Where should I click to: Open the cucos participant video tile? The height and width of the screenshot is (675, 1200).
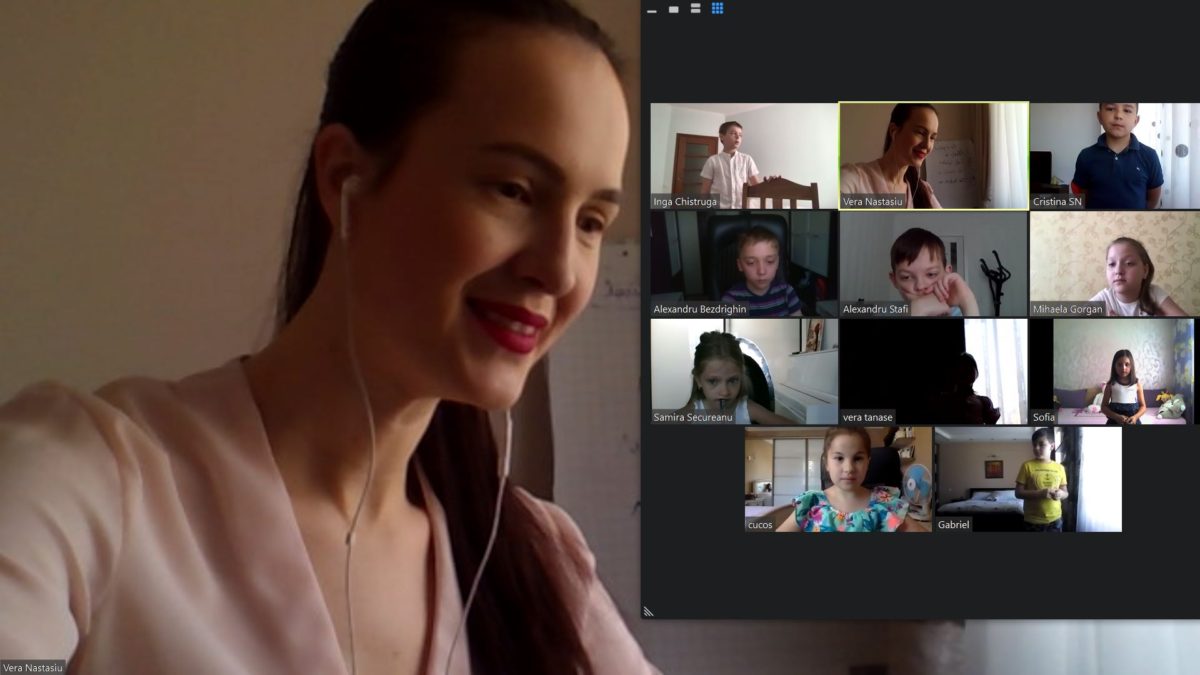(x=839, y=480)
